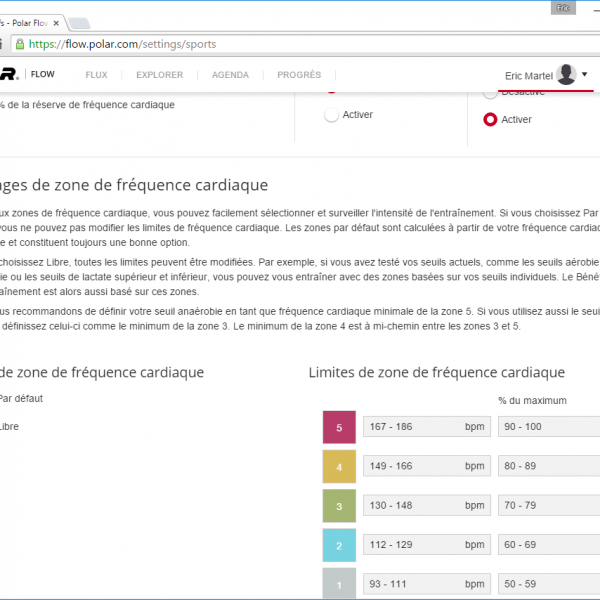
Task: Click the yellow zone 4 color swatch
Action: pyautogui.click(x=339, y=465)
